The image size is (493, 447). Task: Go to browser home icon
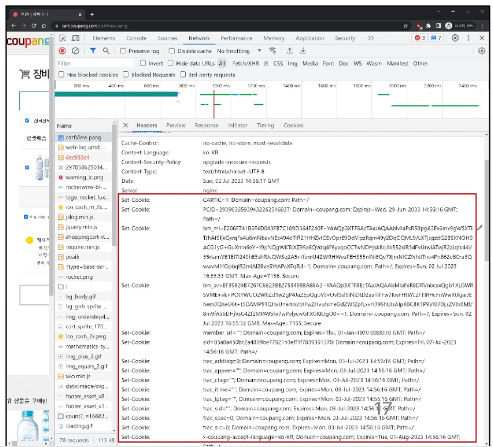44,26
